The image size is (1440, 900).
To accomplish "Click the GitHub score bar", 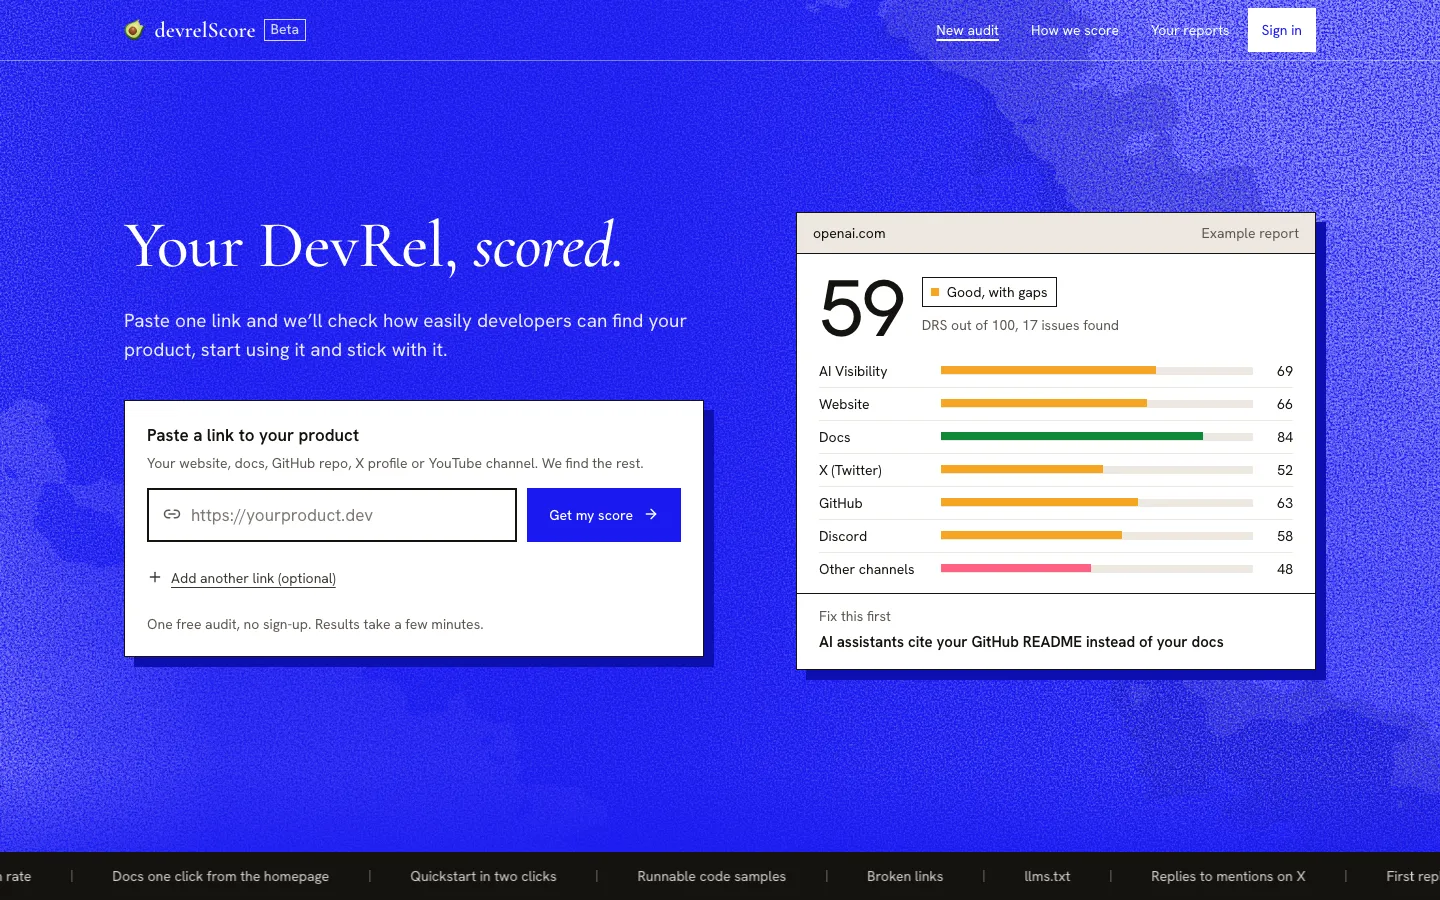I will (x=1097, y=502).
